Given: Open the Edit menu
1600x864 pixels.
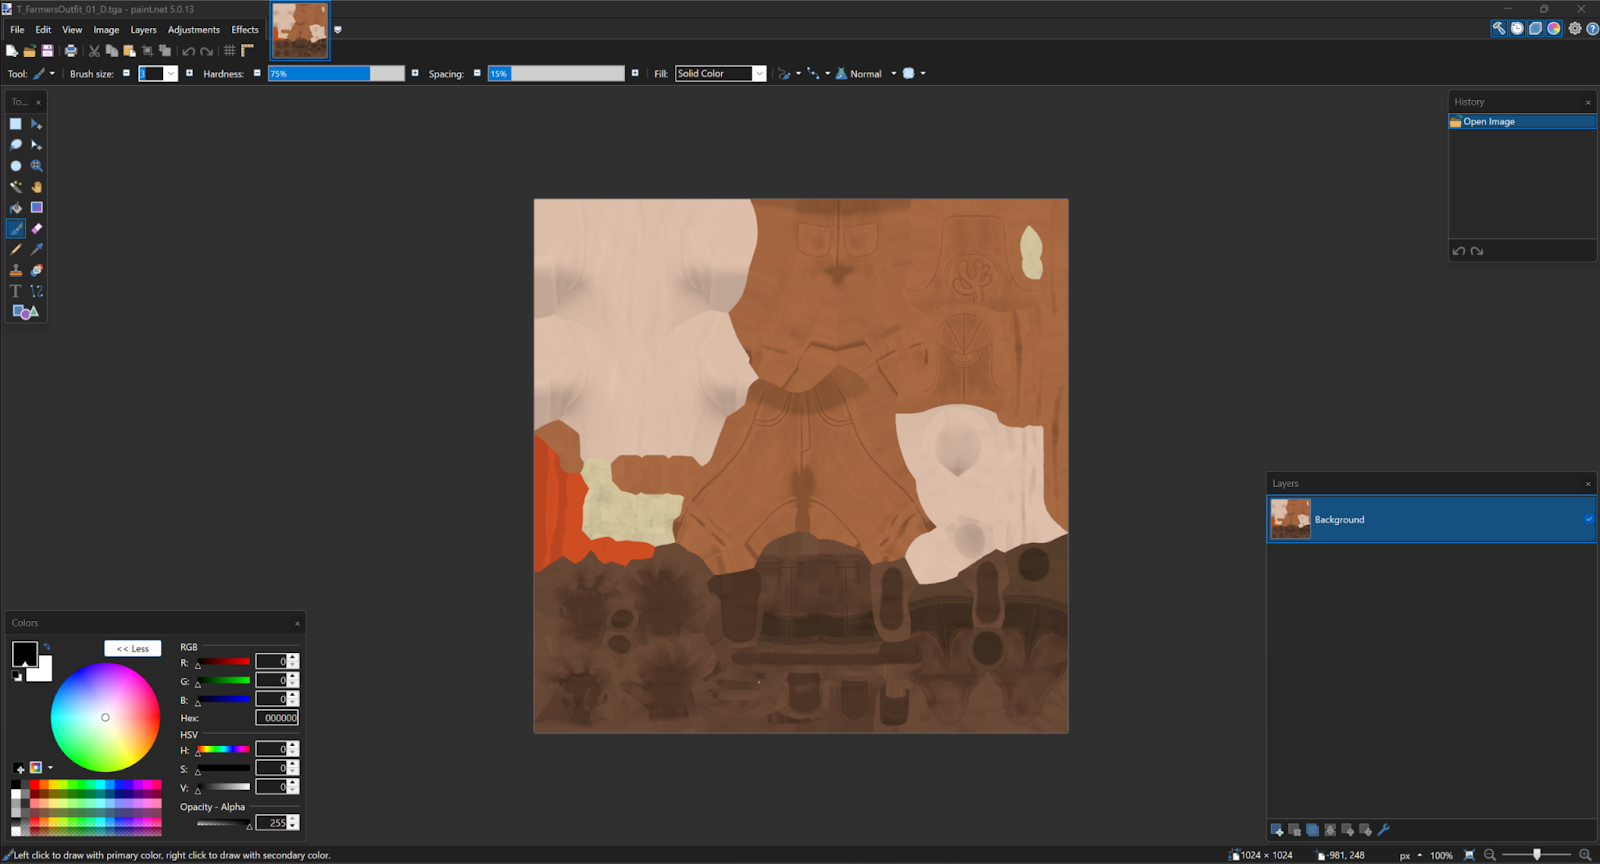Looking at the screenshot, I should tap(43, 30).
